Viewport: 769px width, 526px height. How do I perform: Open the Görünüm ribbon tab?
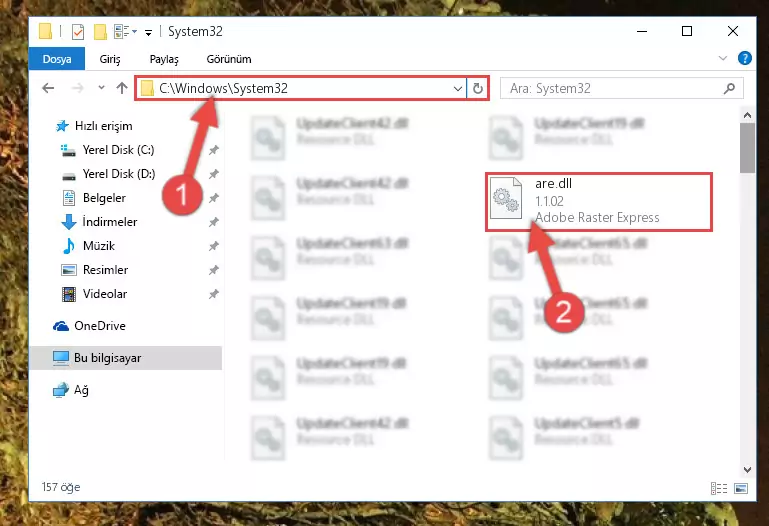click(229, 59)
